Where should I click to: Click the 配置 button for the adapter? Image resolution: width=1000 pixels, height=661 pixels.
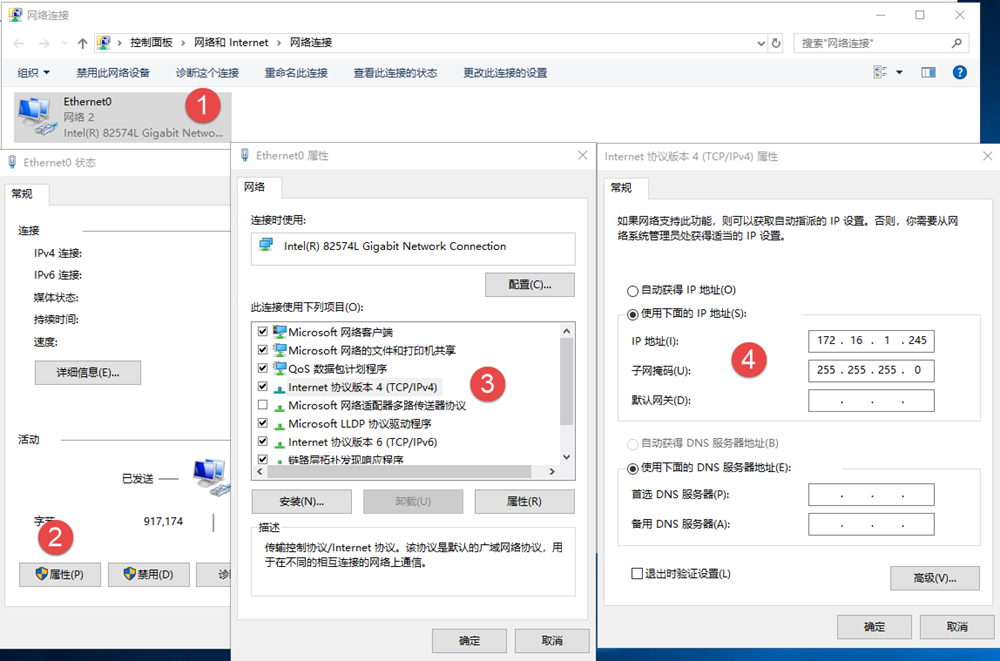pos(529,284)
